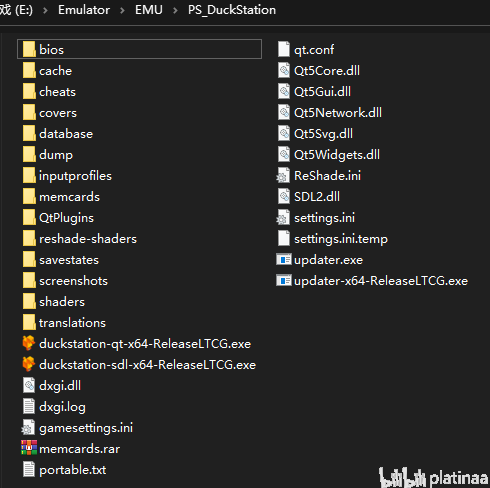Click the screenshots folder icon
The image size is (490, 488).
click(29, 281)
